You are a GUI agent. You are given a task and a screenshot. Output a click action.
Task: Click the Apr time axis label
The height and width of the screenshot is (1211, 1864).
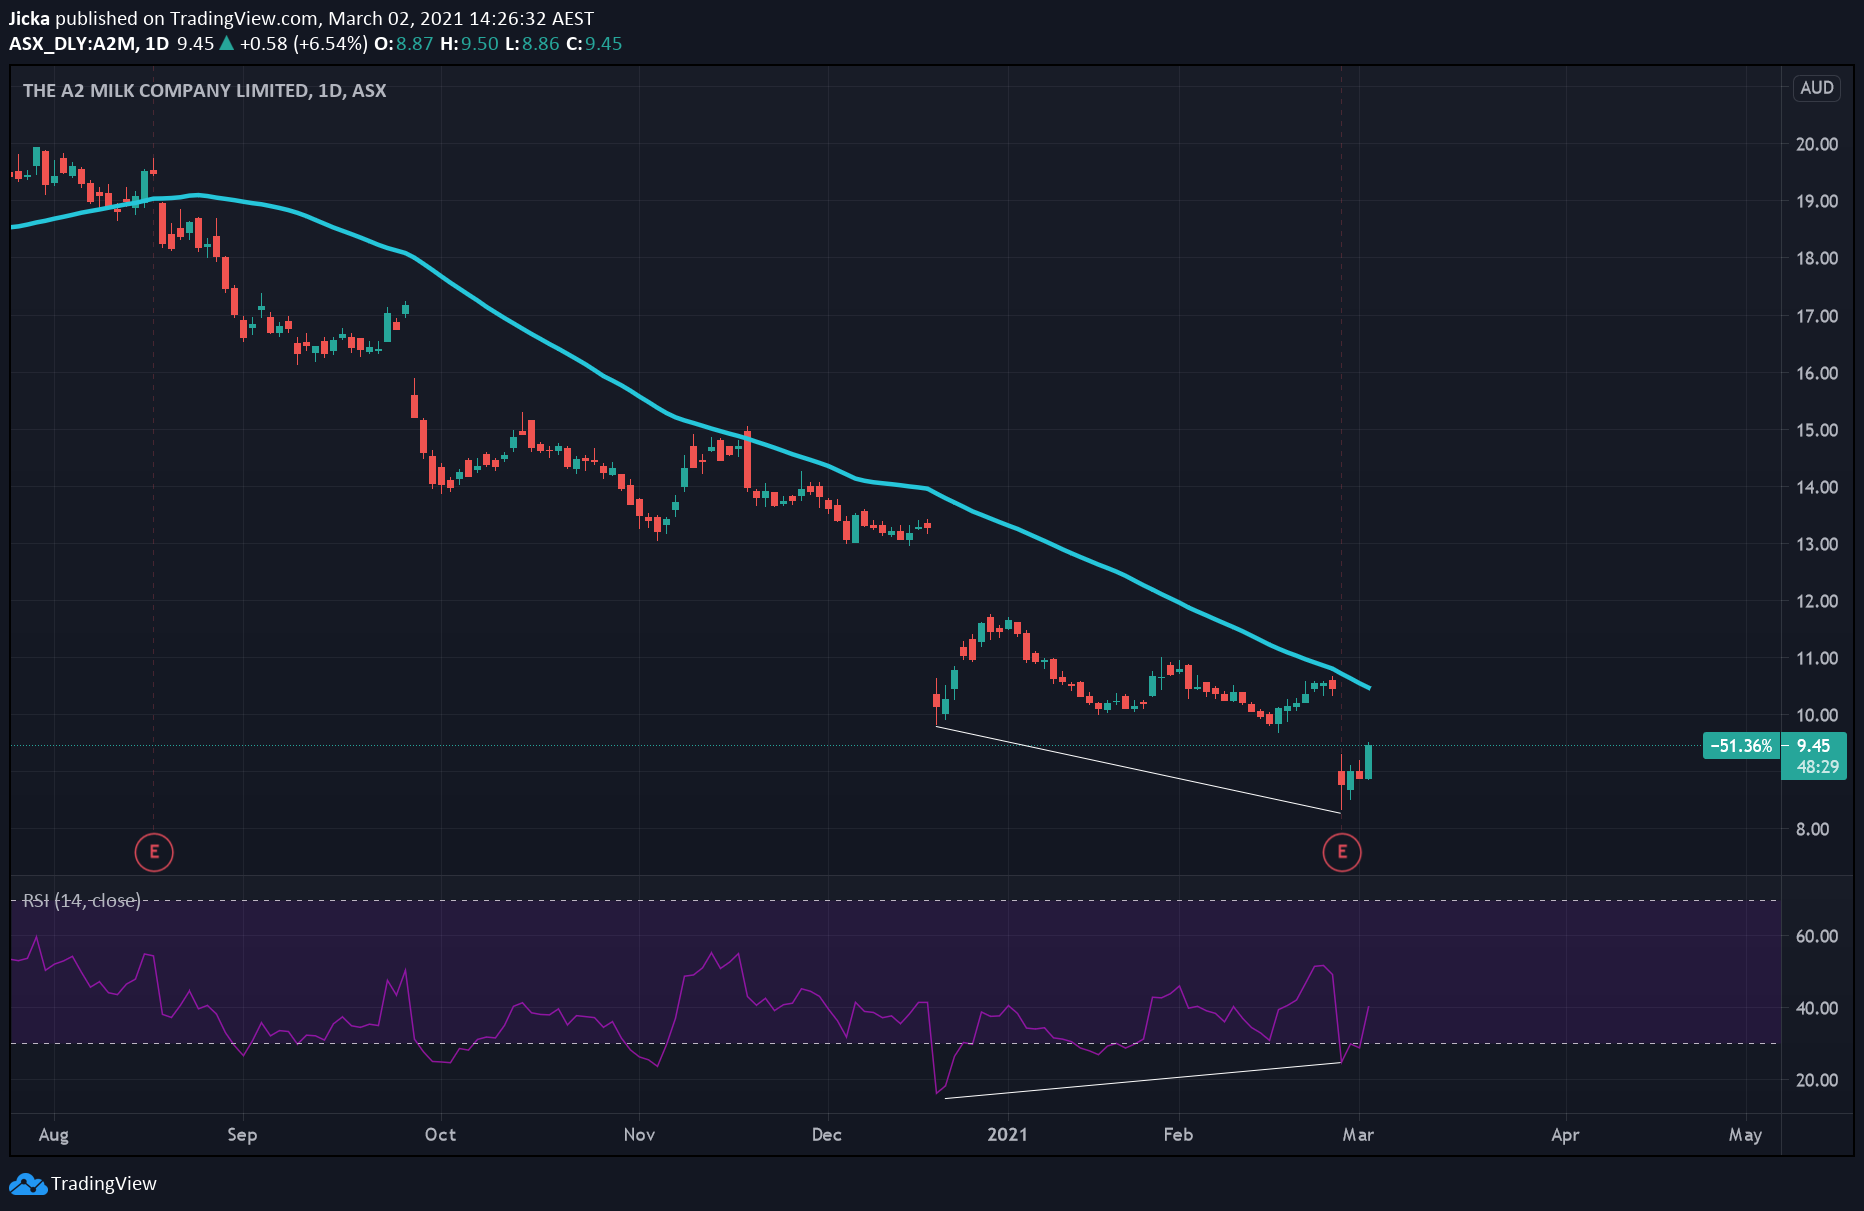click(1565, 1135)
